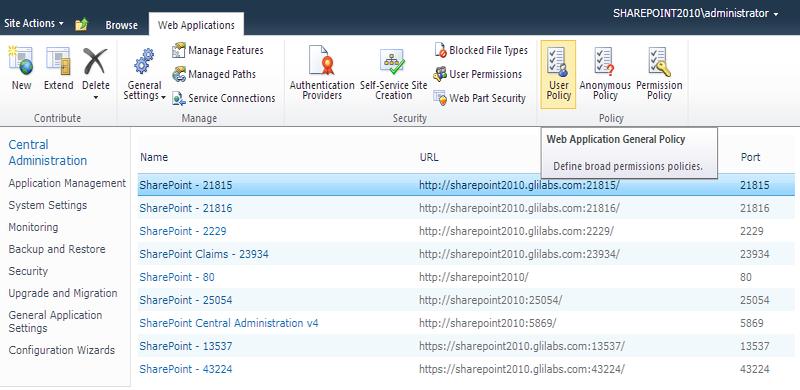Select SharePoint Claims - 23934
The width and height of the screenshot is (800, 390).
(x=204, y=254)
